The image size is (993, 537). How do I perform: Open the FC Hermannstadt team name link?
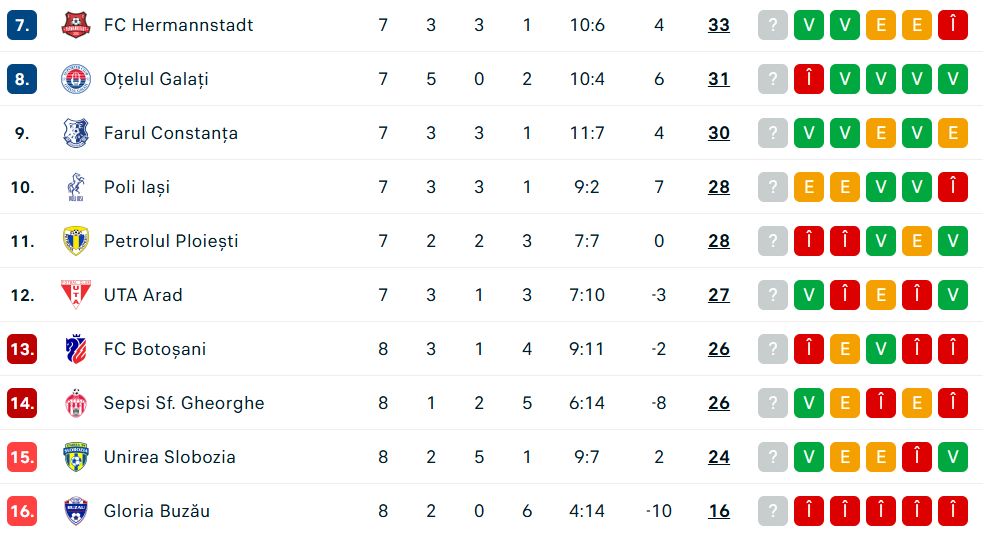[x=178, y=25]
